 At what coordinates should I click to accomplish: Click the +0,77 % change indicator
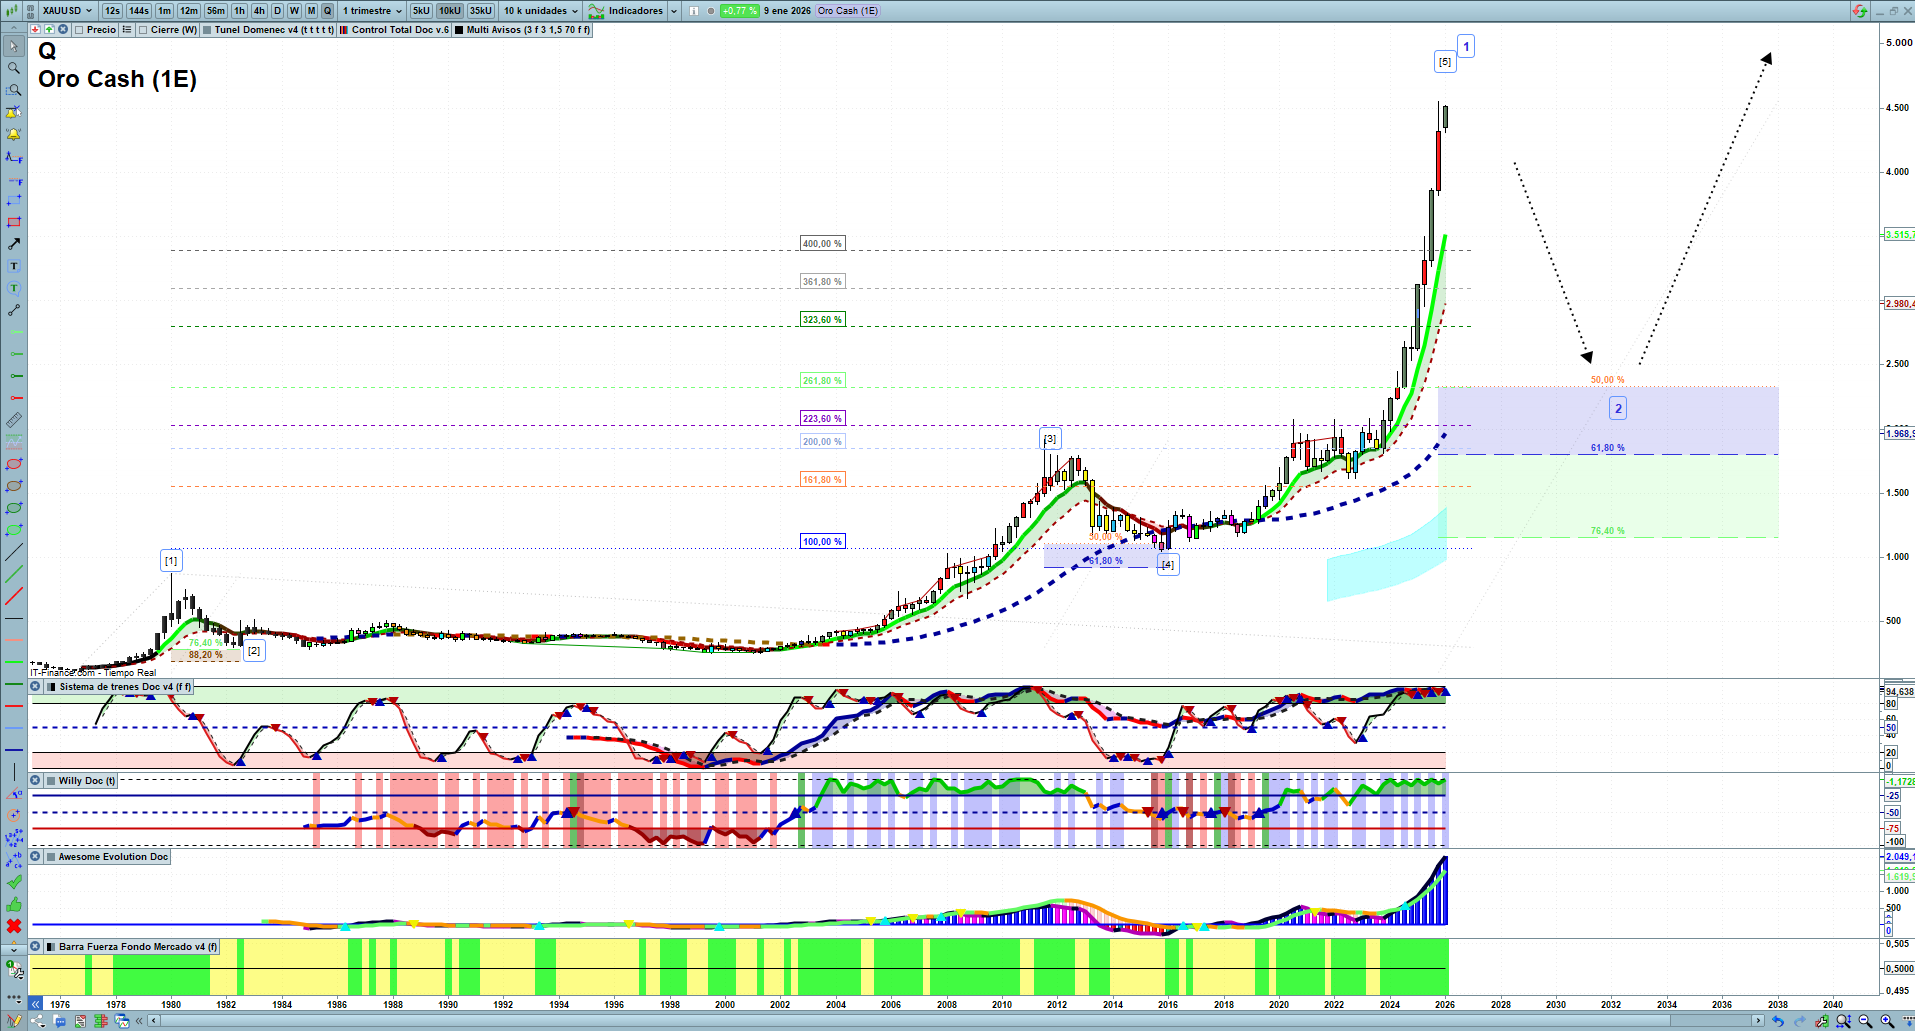click(739, 11)
